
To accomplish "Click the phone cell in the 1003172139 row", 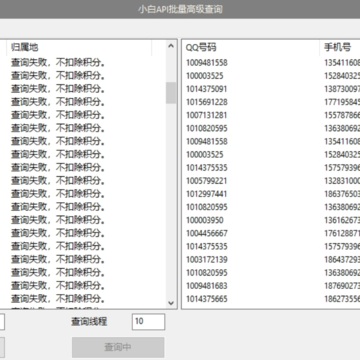I will [342, 260].
